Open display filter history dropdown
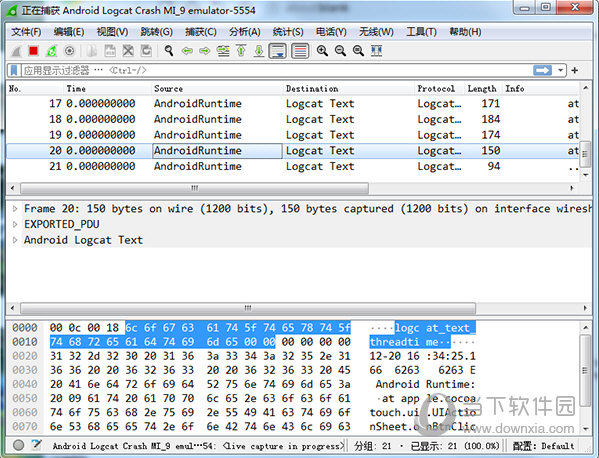This screenshot has width=599, height=458. (560, 70)
